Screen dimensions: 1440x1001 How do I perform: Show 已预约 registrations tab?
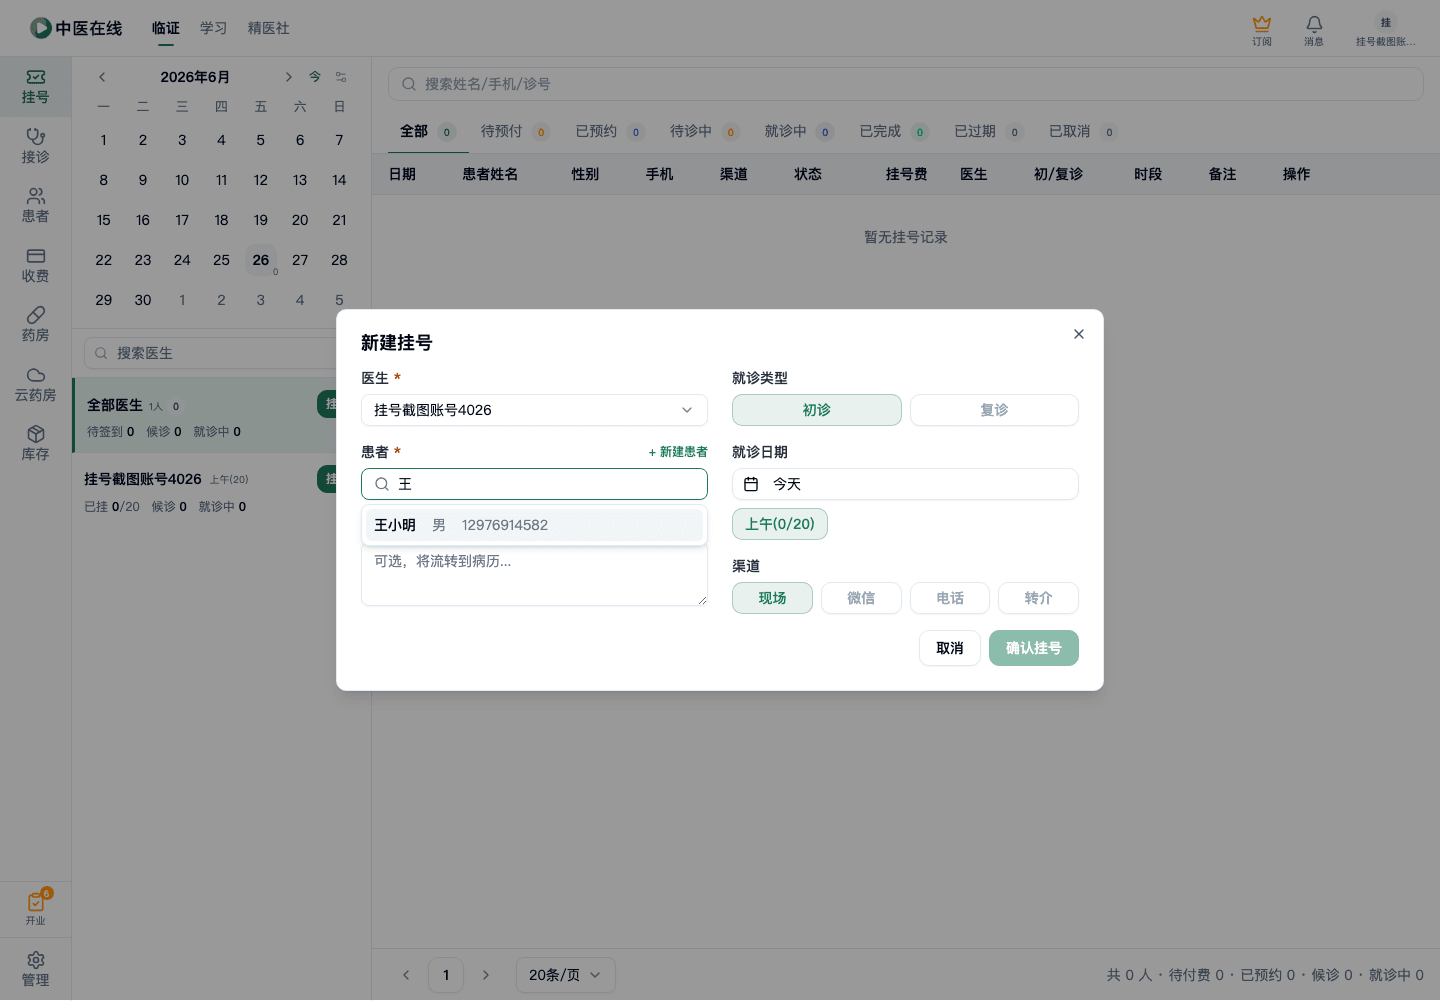click(610, 131)
